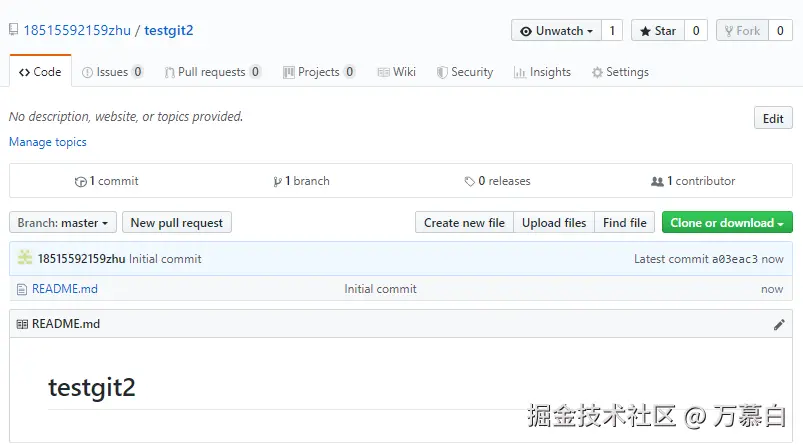Screen dimensions: 803x445
Task: Open the Initial commit message in header row
Action: pyautogui.click(x=165, y=259)
